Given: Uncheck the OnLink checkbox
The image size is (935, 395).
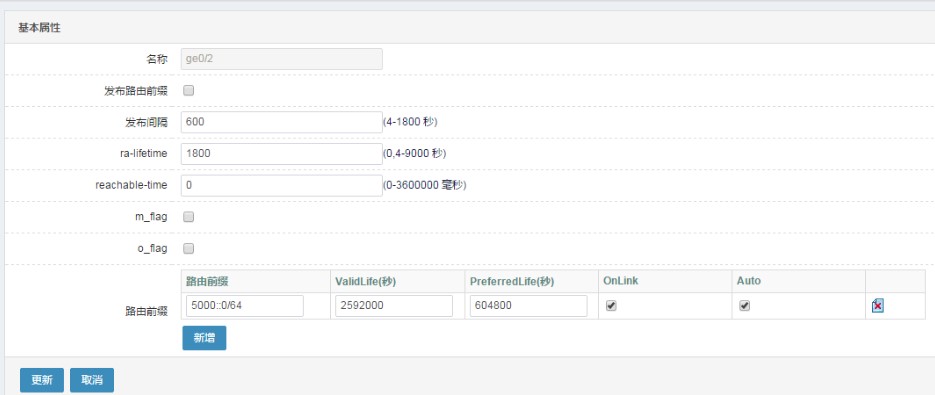Looking at the screenshot, I should [x=611, y=305].
